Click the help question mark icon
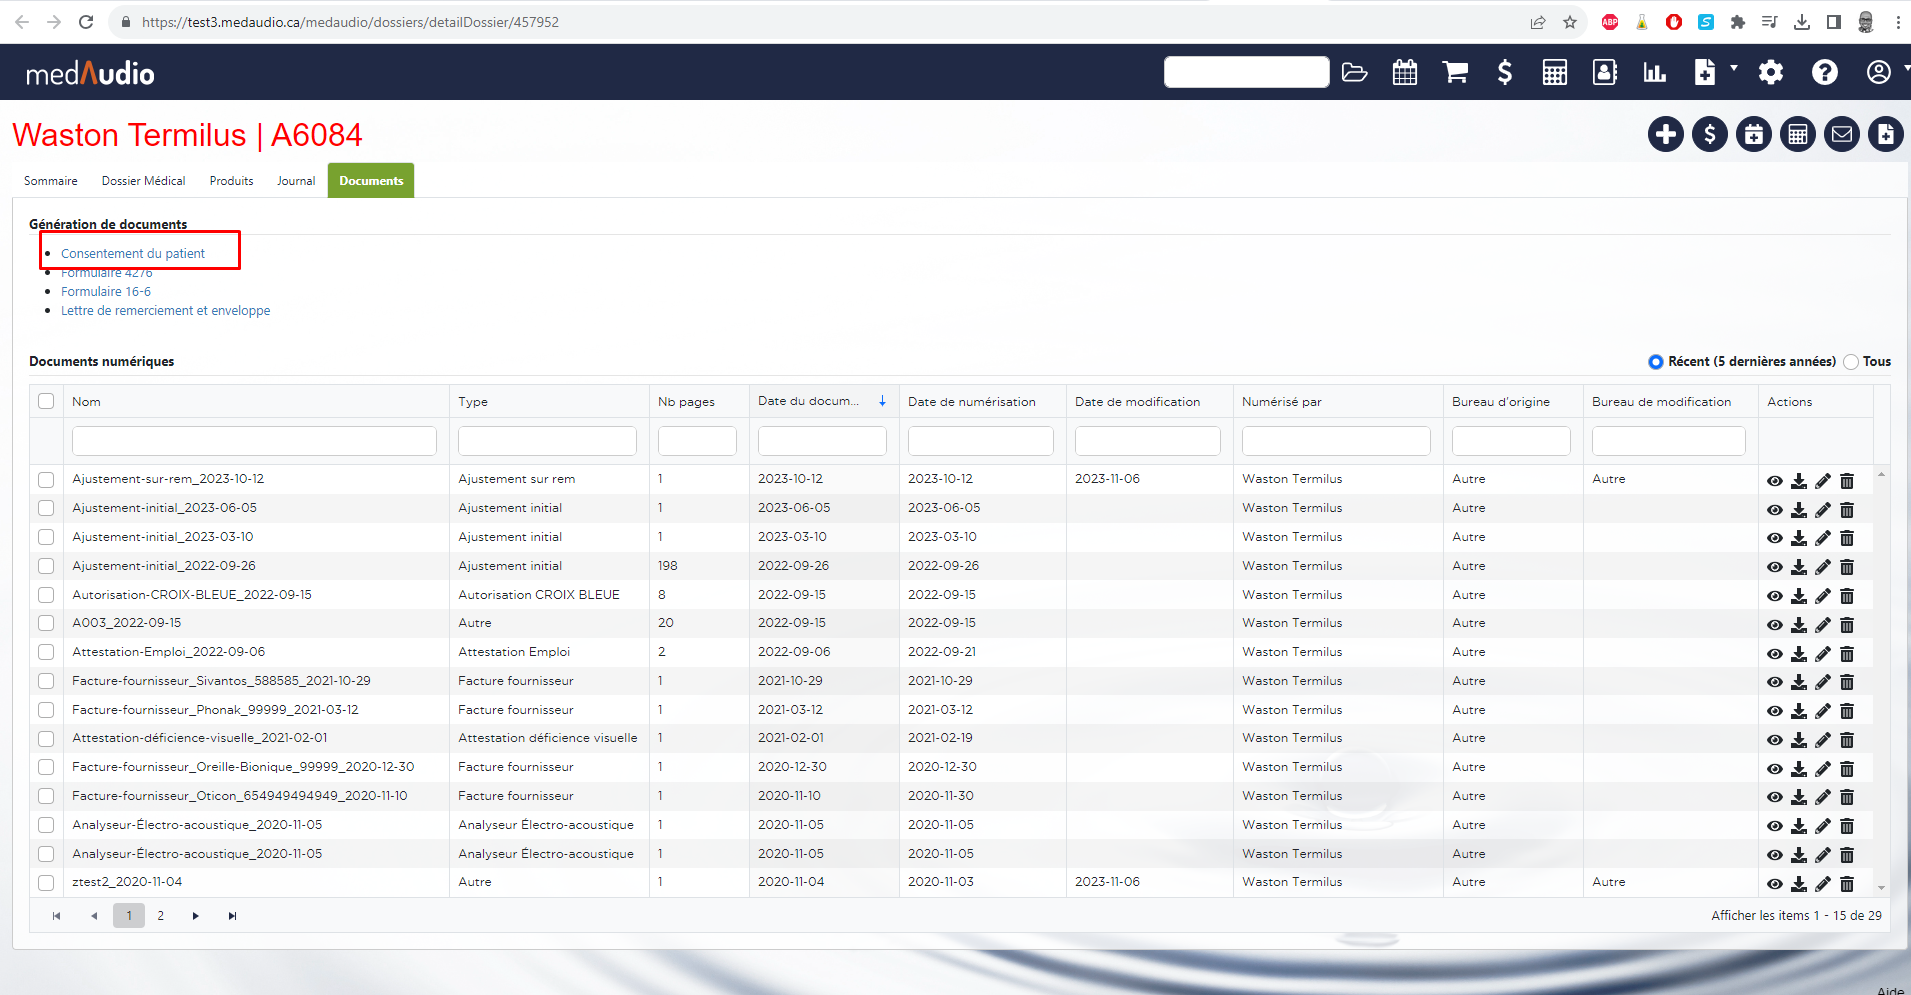Viewport: 1911px width, 995px height. [1824, 72]
